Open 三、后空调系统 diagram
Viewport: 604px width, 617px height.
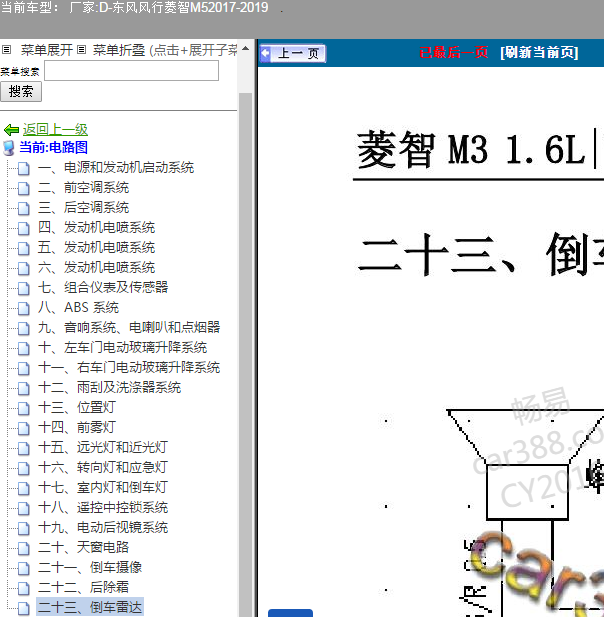click(x=83, y=208)
